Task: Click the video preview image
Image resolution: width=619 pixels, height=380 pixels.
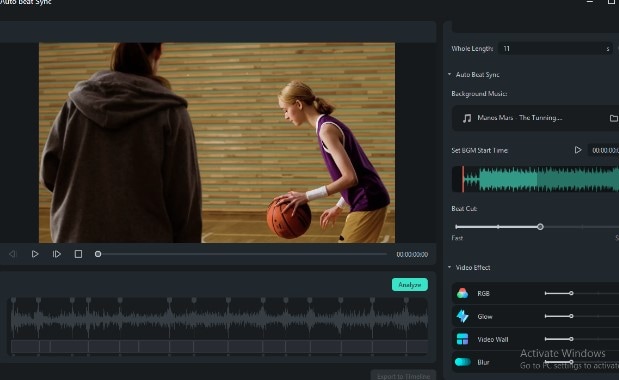Action: [x=217, y=142]
